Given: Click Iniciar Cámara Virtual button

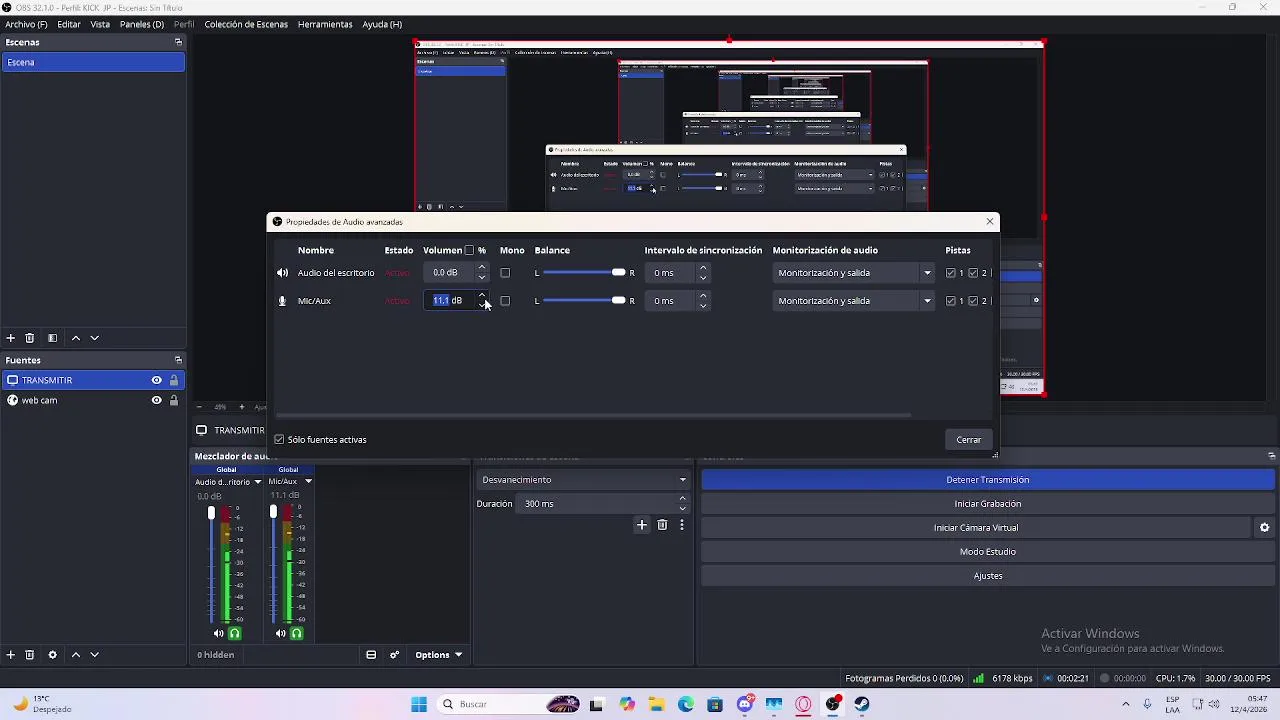Looking at the screenshot, I should click(x=976, y=528).
